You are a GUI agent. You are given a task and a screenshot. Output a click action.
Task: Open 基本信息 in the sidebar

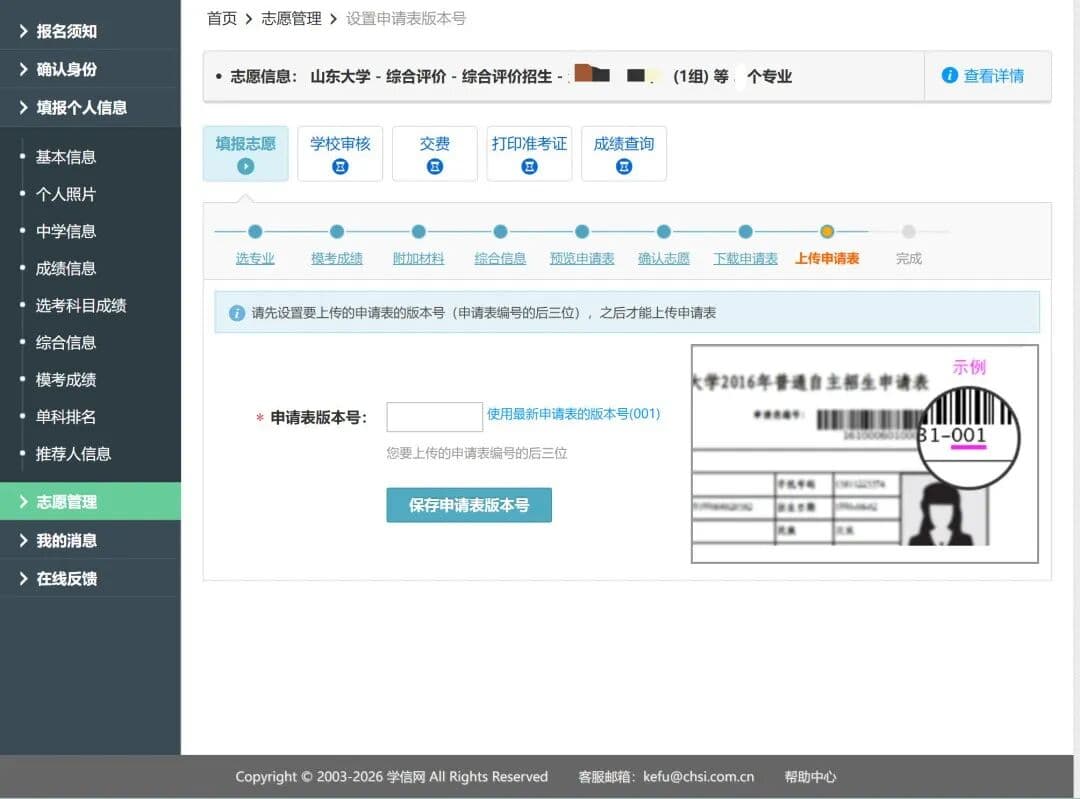tap(66, 157)
